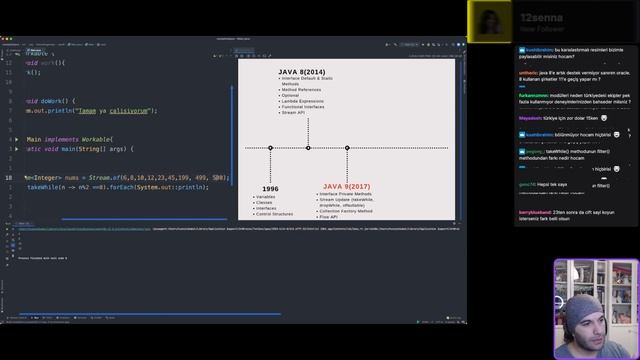Screen dimensions: 640x360
Task: Open Run panel options gear
Action: point(454,223)
